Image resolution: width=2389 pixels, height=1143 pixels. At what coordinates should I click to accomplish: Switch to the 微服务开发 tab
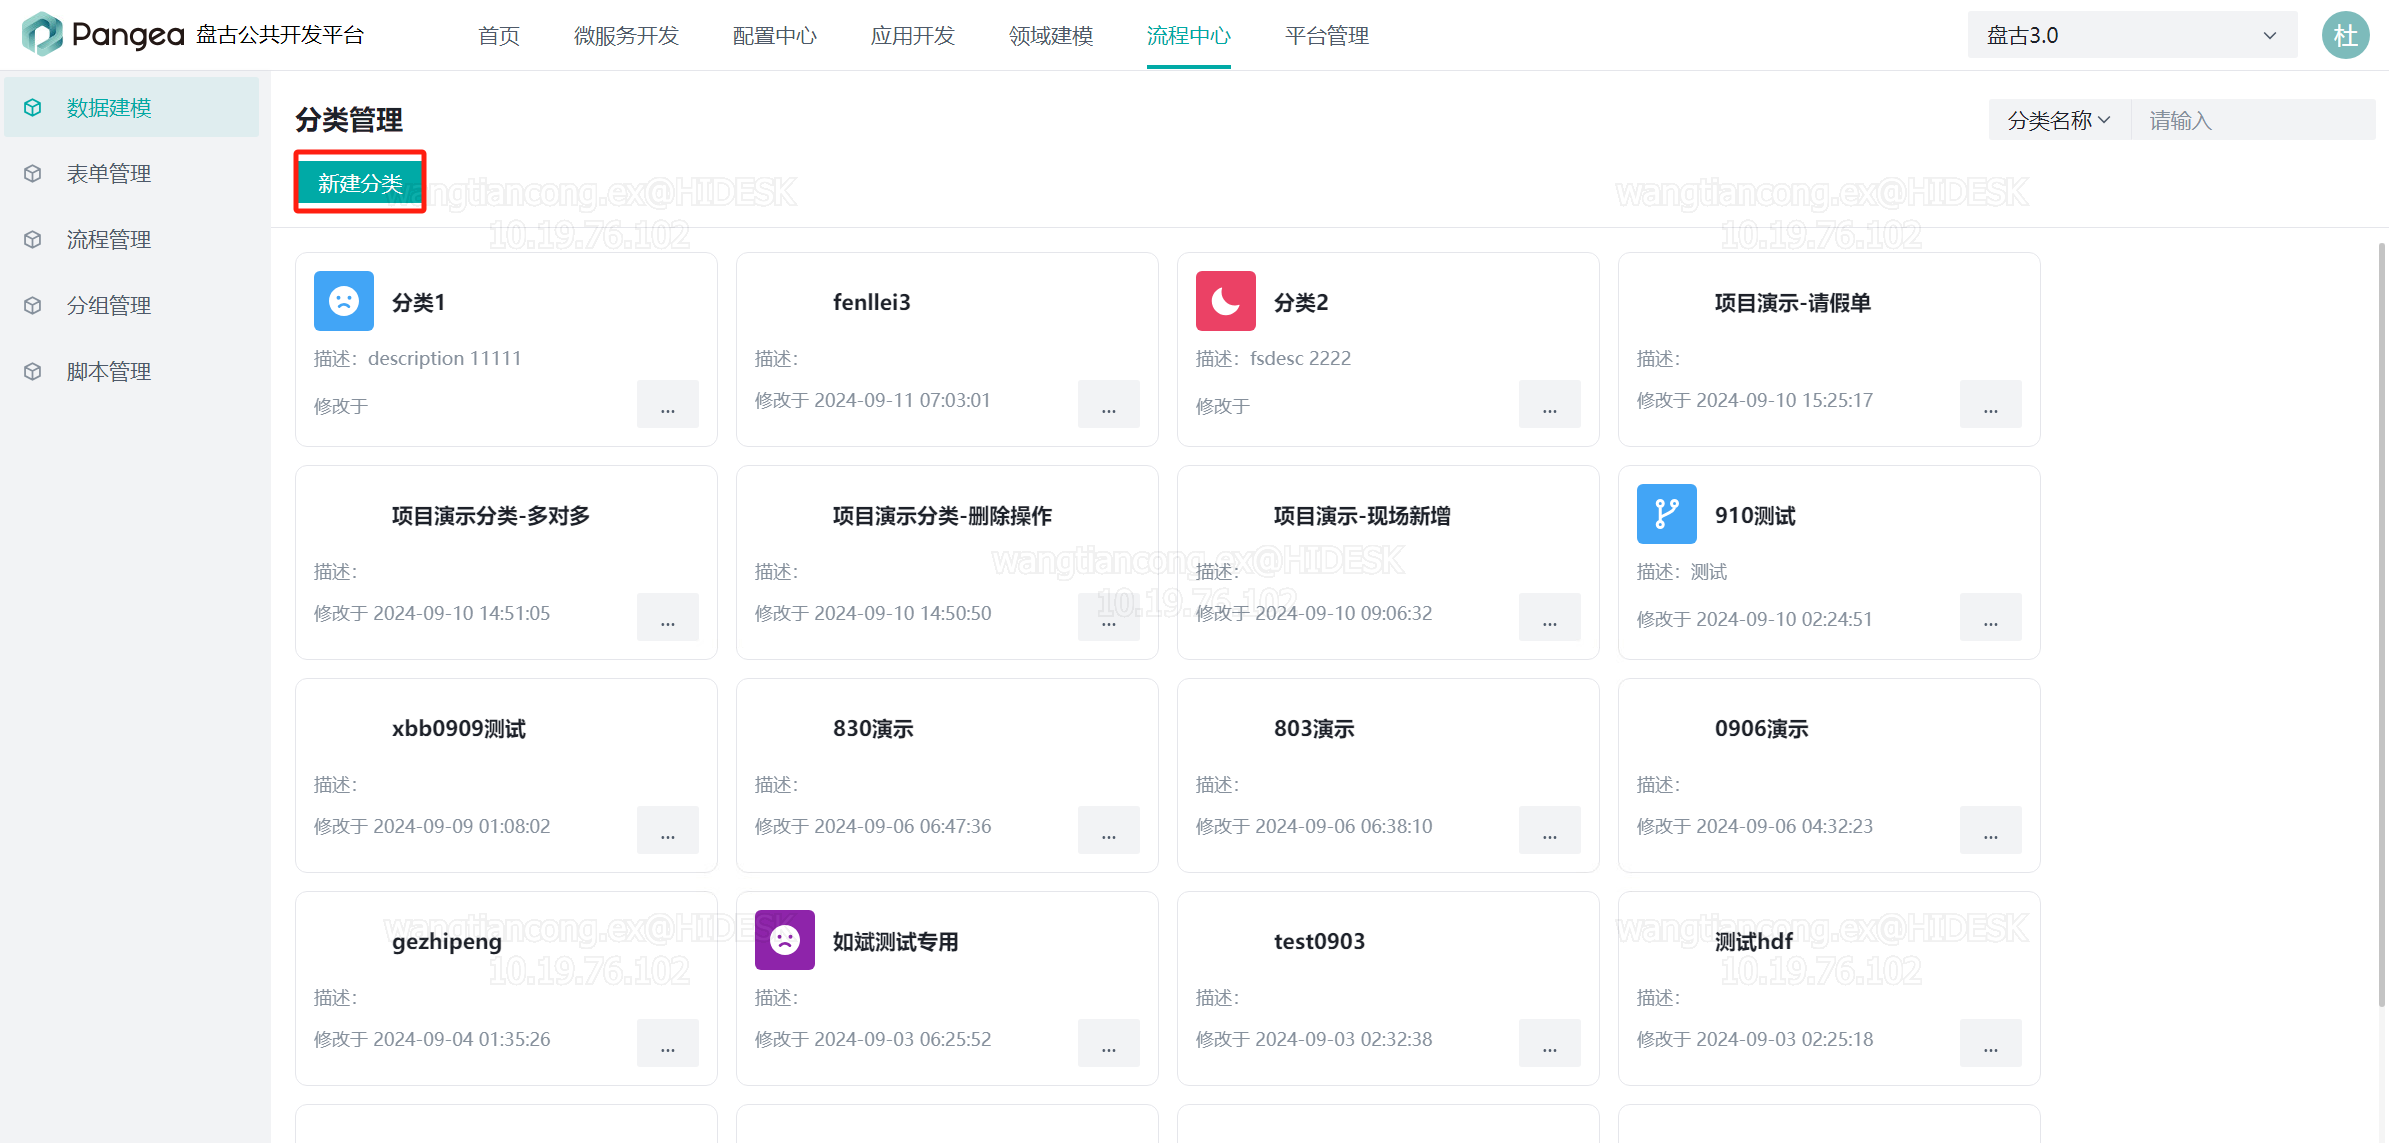[x=626, y=36]
